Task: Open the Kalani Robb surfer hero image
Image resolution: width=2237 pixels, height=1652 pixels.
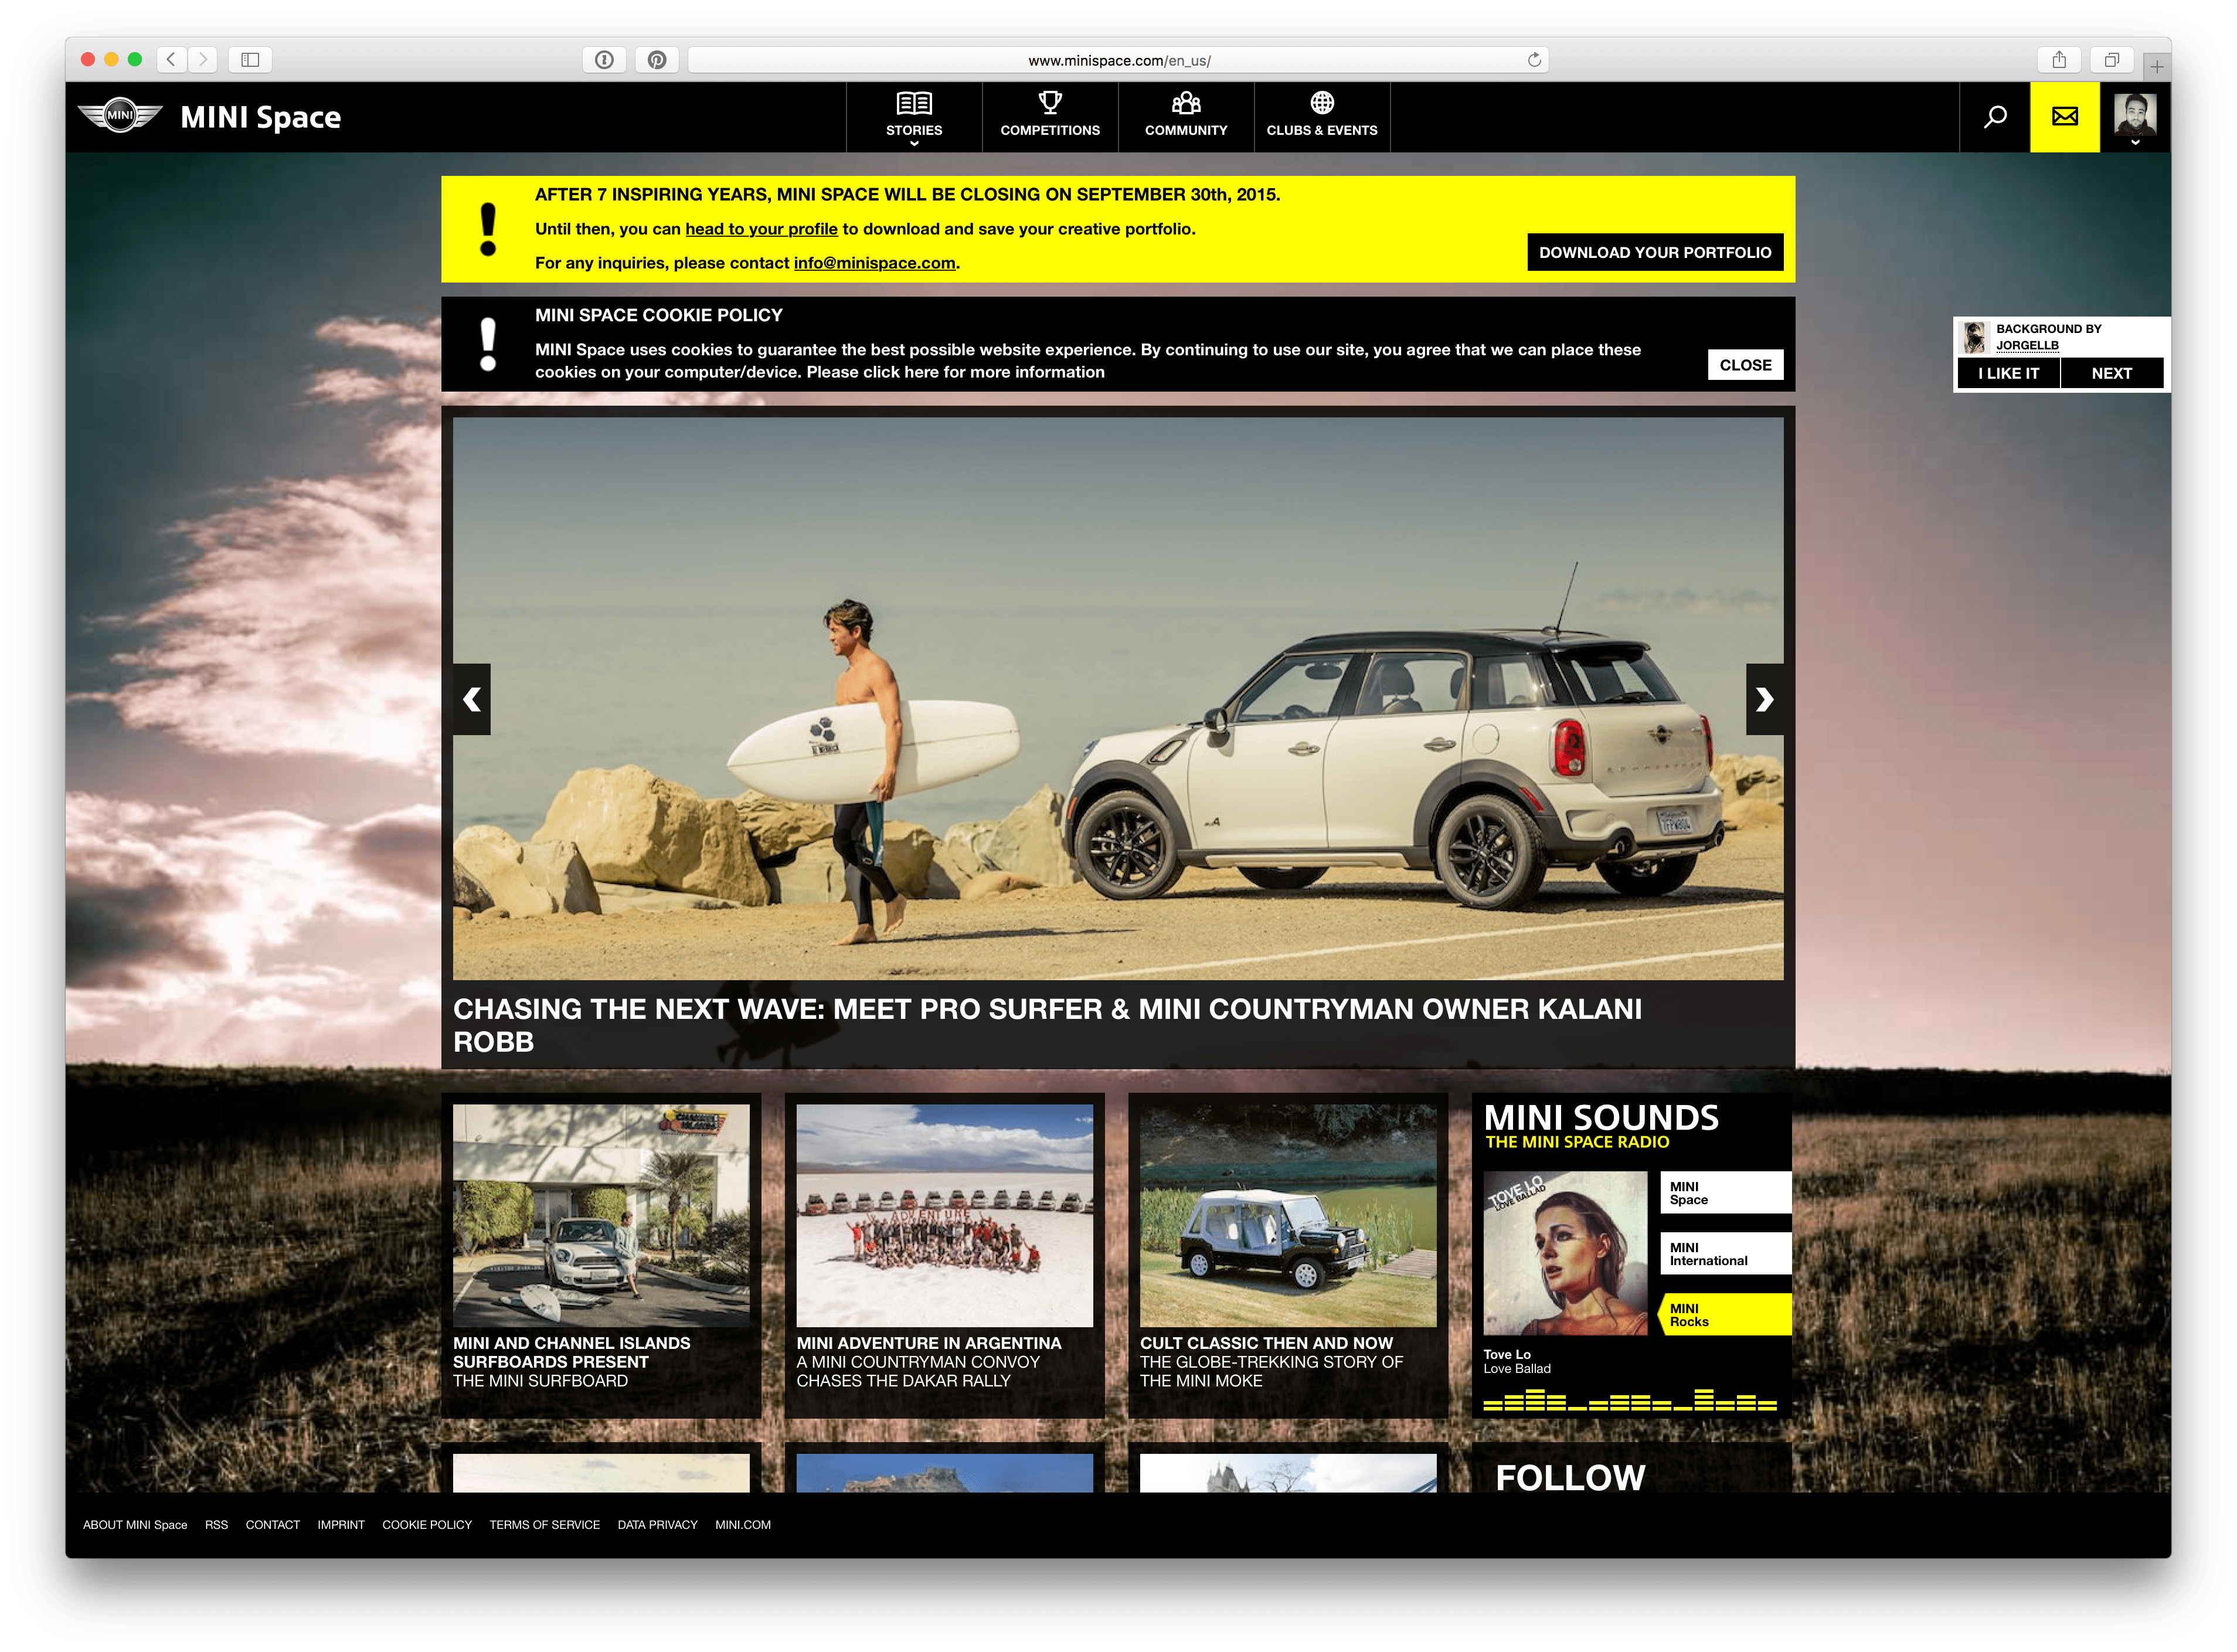Action: click(x=1118, y=698)
